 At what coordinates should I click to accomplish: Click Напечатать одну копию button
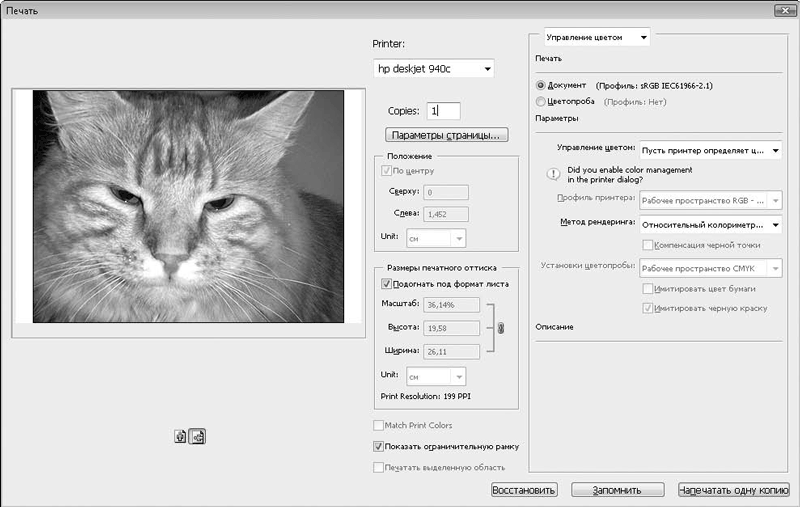[733, 490]
